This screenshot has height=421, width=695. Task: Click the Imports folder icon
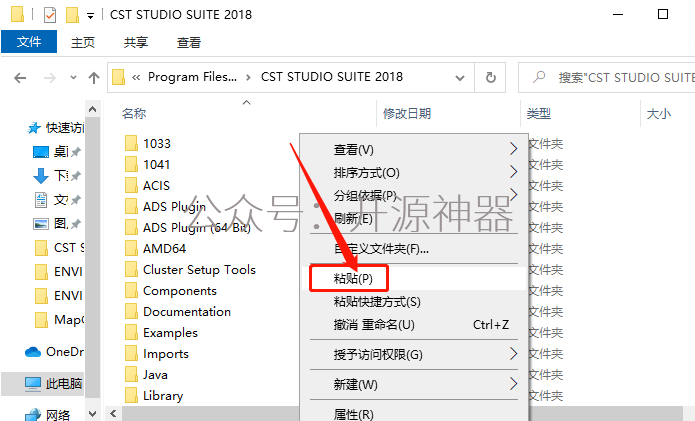tap(131, 354)
